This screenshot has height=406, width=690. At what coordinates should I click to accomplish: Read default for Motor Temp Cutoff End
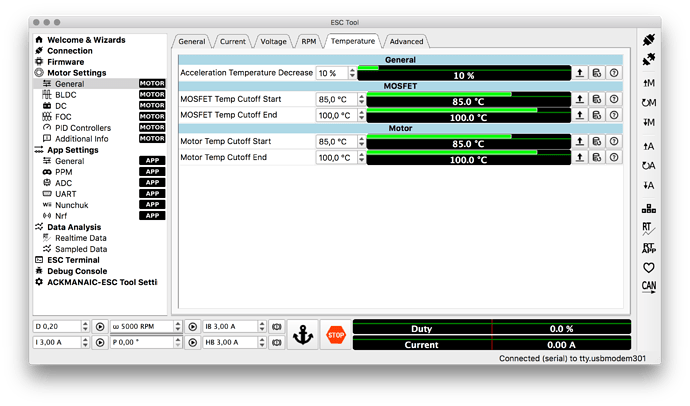pos(597,157)
